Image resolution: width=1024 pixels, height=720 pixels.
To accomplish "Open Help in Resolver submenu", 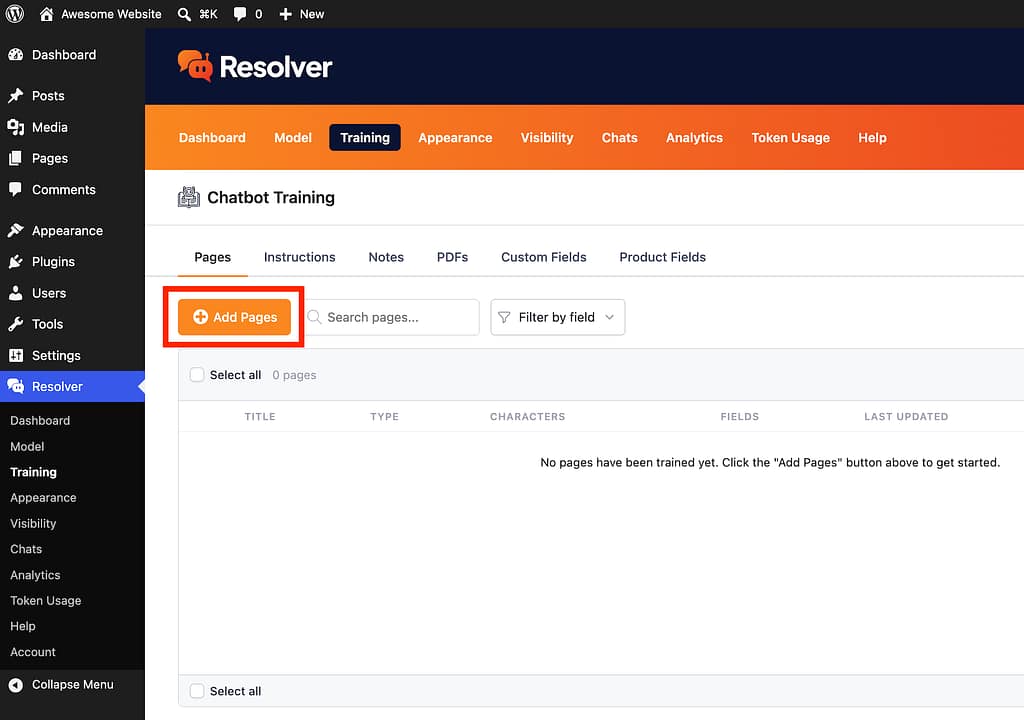I will coord(23,627).
